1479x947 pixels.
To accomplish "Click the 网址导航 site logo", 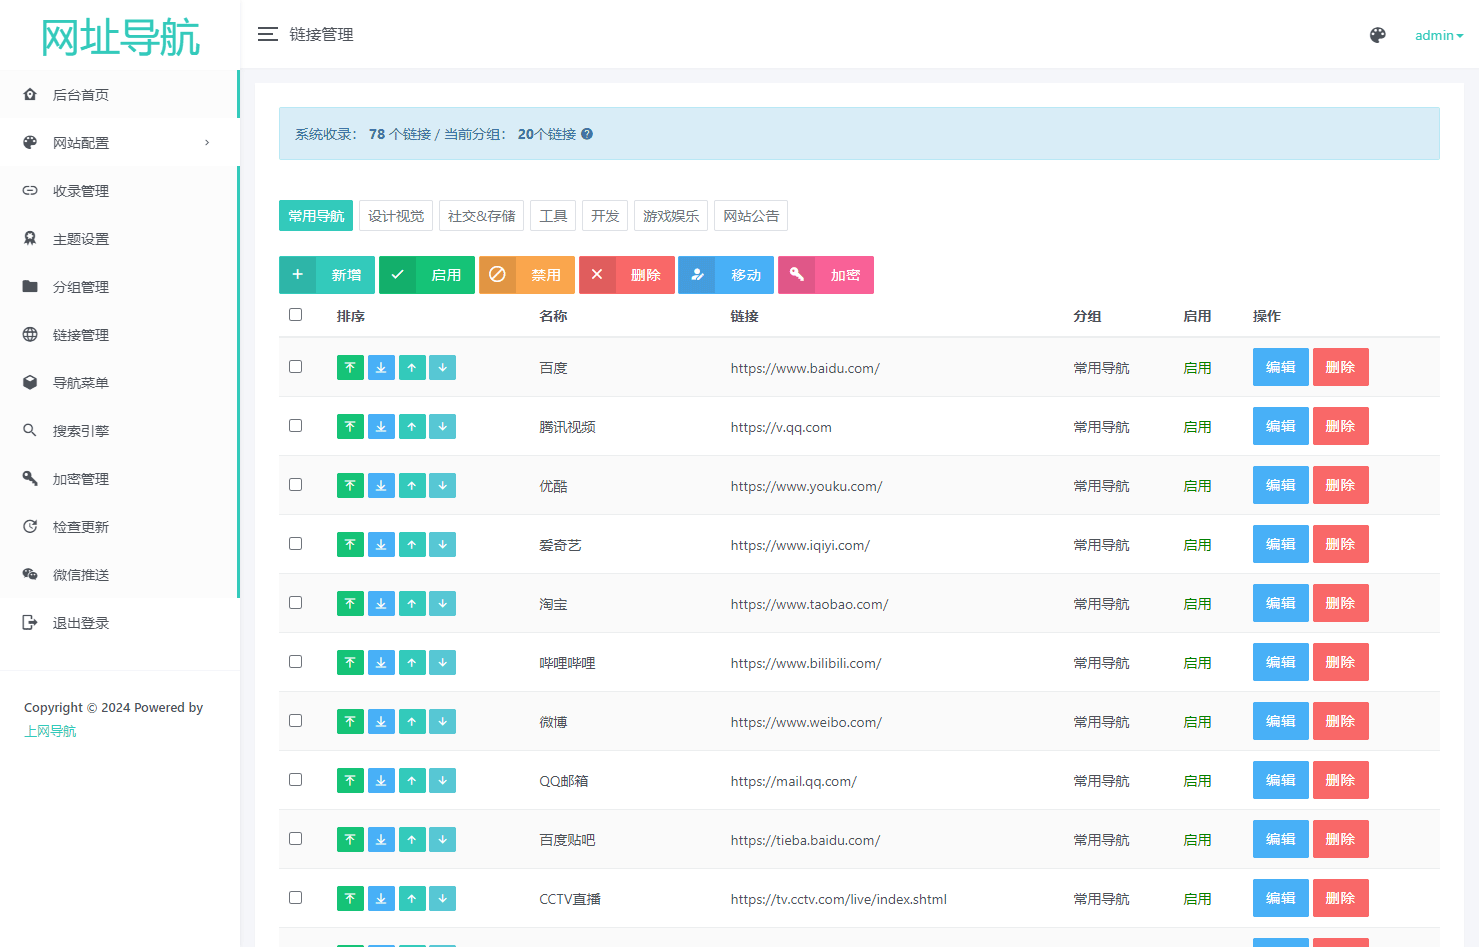I will (120, 37).
